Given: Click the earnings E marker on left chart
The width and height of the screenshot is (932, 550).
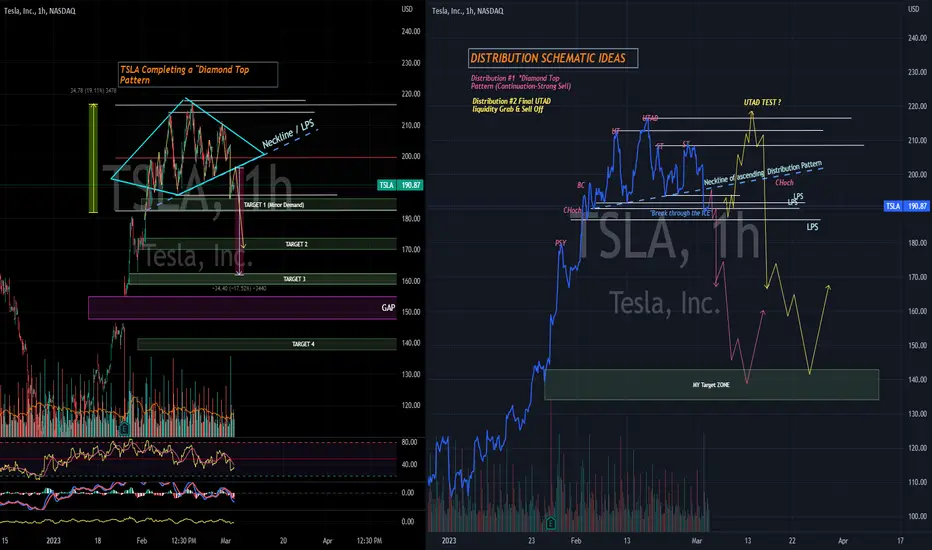Looking at the screenshot, I should [124, 428].
